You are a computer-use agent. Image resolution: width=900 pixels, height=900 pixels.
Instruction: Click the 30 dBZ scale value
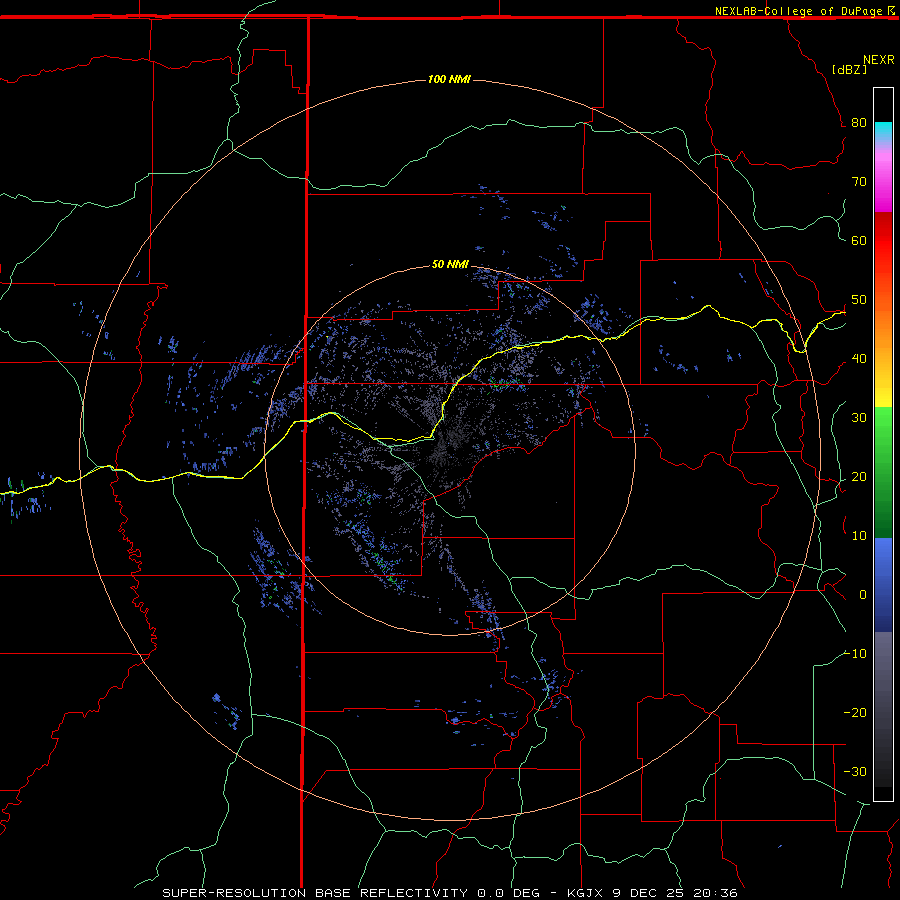(859, 418)
